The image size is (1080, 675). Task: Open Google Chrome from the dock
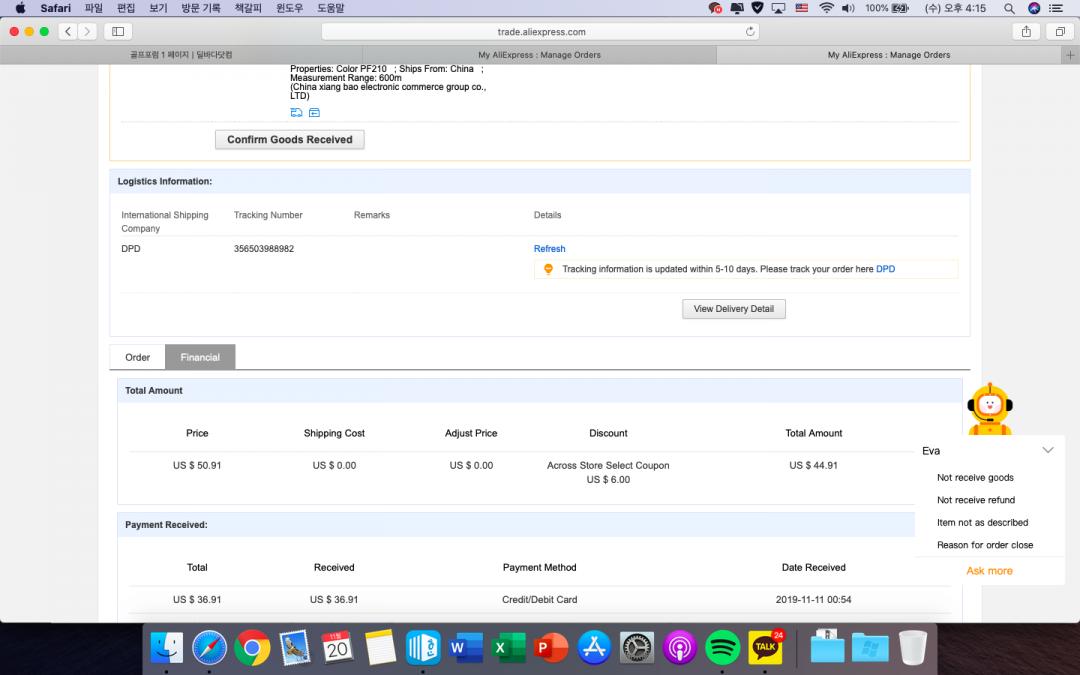[x=252, y=648]
